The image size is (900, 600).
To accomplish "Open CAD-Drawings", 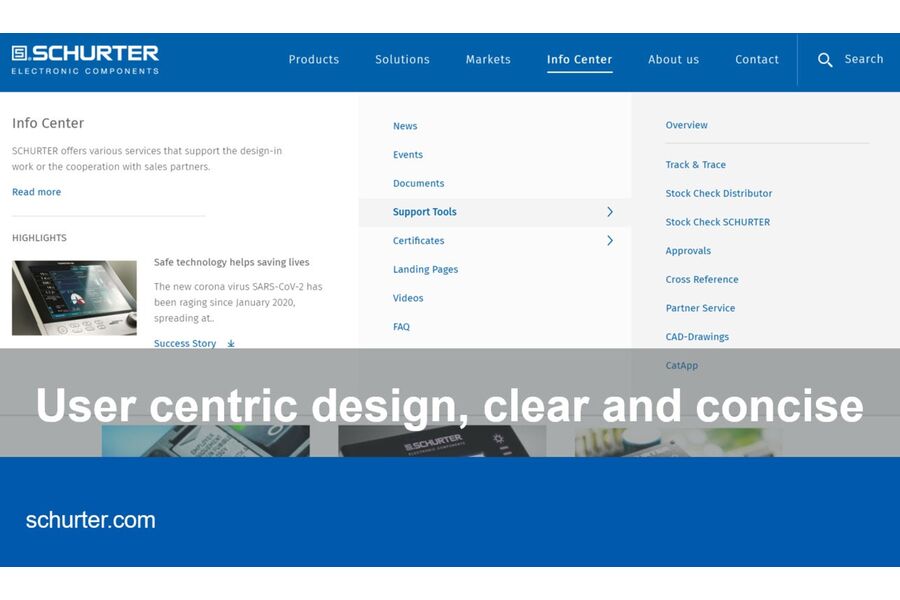I will point(697,337).
